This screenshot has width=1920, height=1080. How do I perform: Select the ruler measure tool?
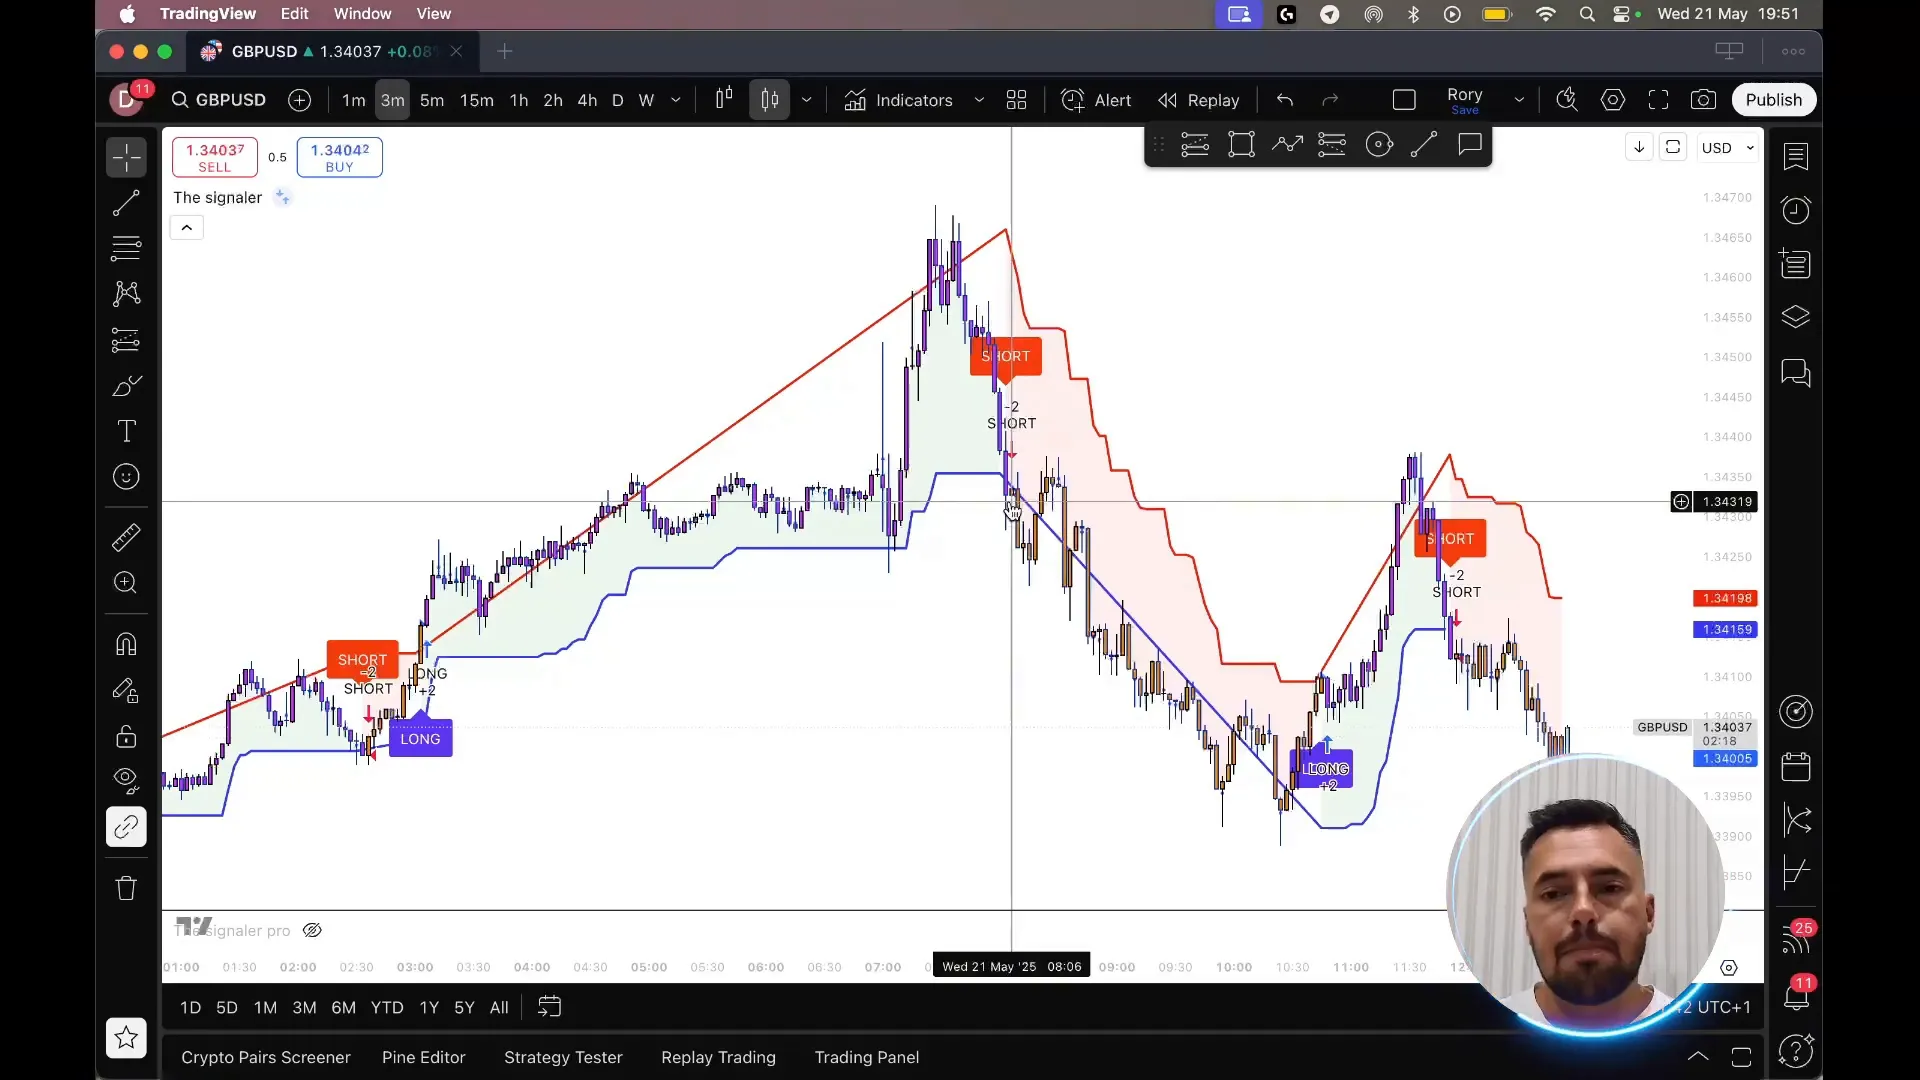[x=126, y=538]
